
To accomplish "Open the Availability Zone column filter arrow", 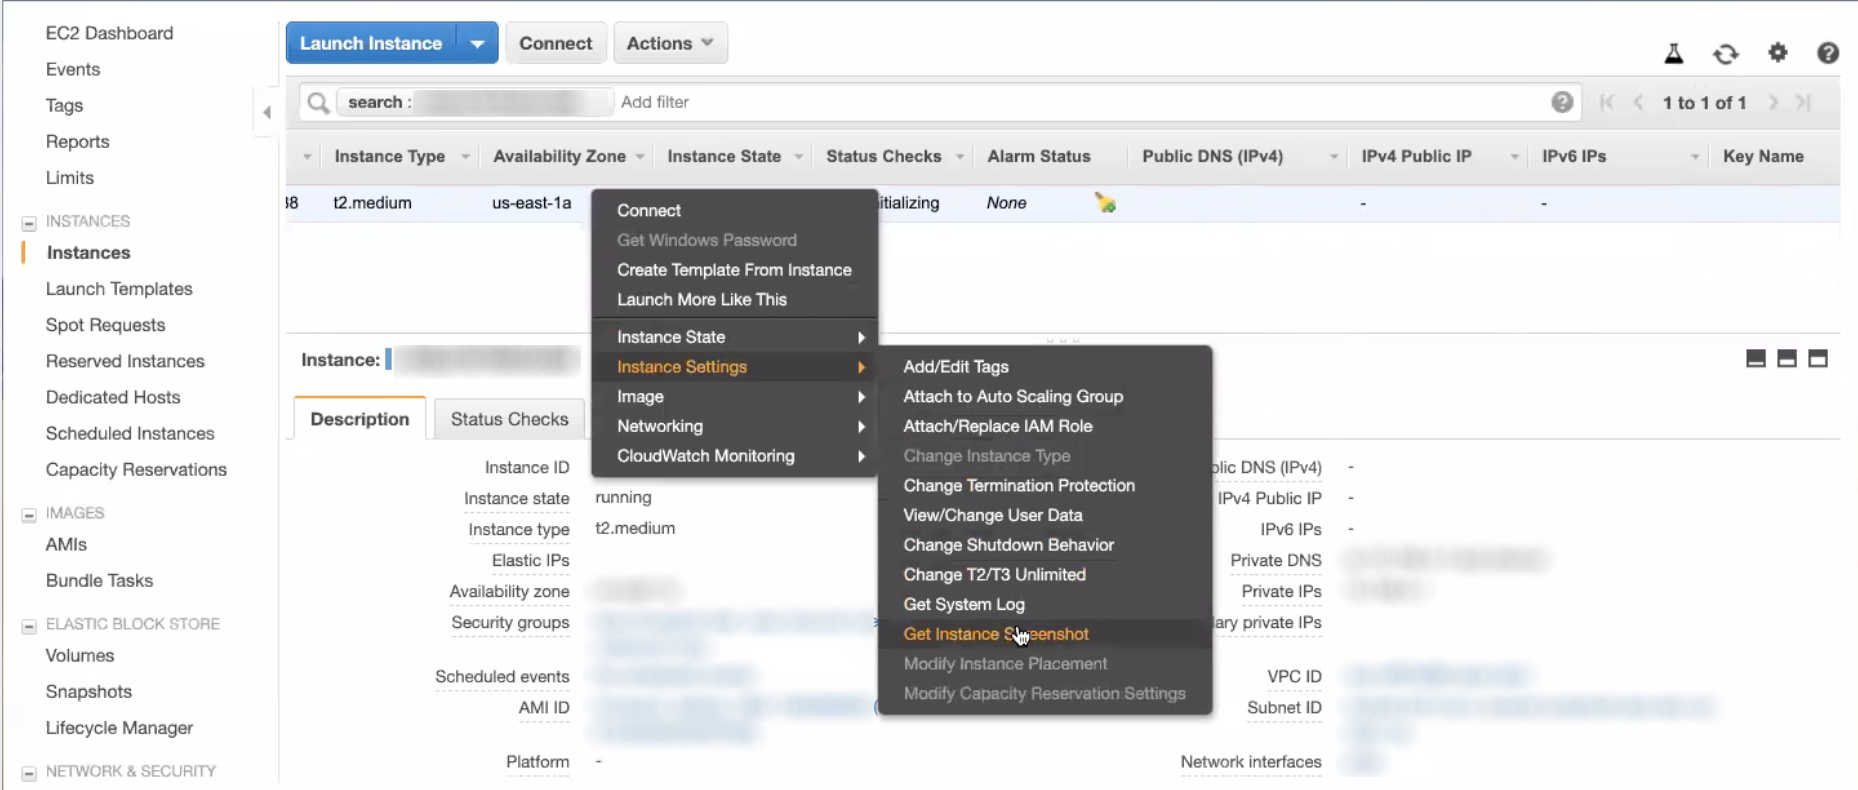I will tap(640, 157).
